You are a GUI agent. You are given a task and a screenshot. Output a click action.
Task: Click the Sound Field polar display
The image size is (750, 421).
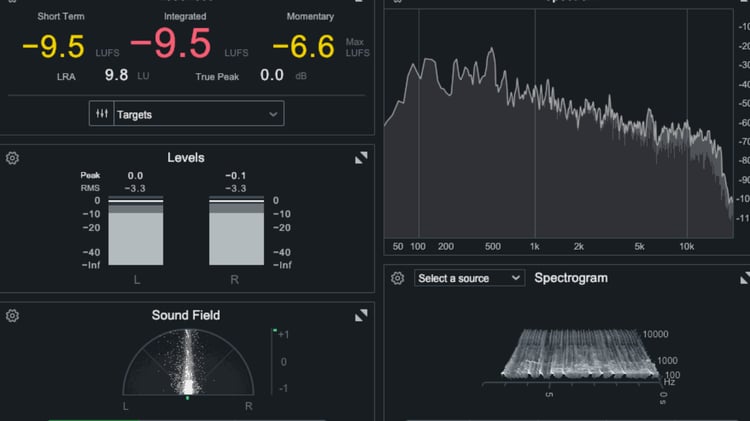tap(188, 362)
